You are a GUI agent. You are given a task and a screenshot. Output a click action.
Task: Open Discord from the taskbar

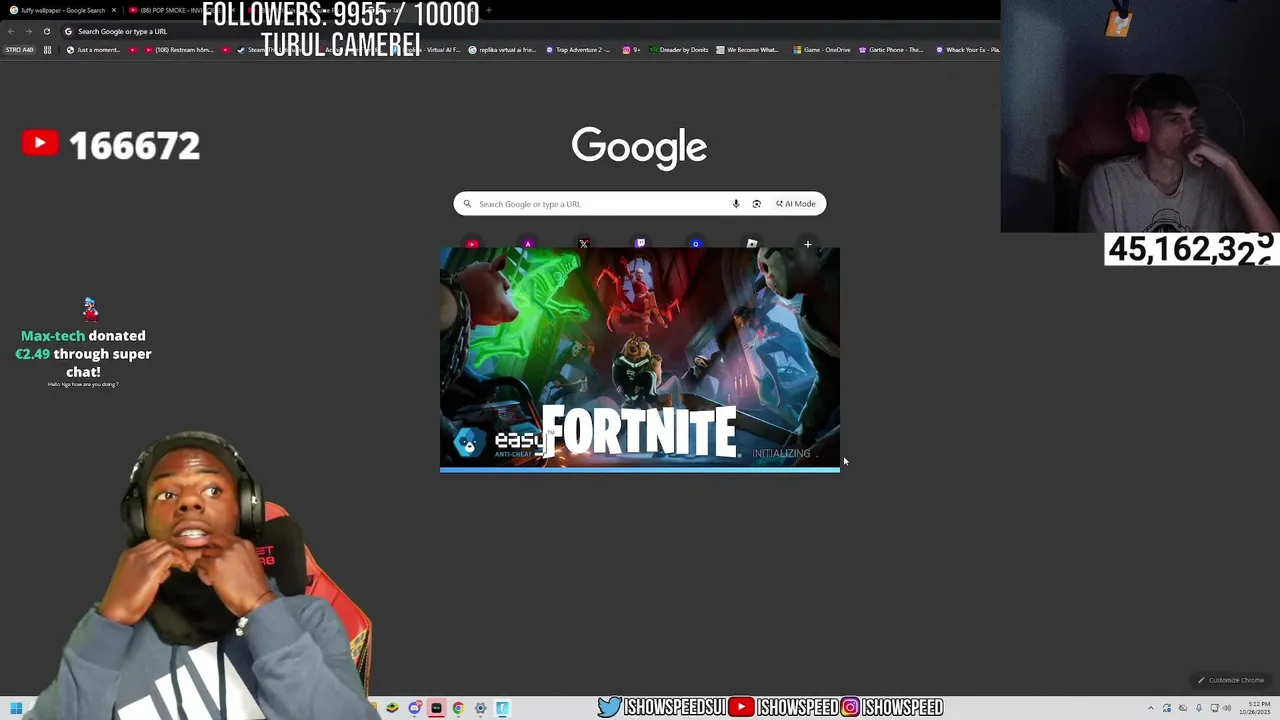[415, 708]
